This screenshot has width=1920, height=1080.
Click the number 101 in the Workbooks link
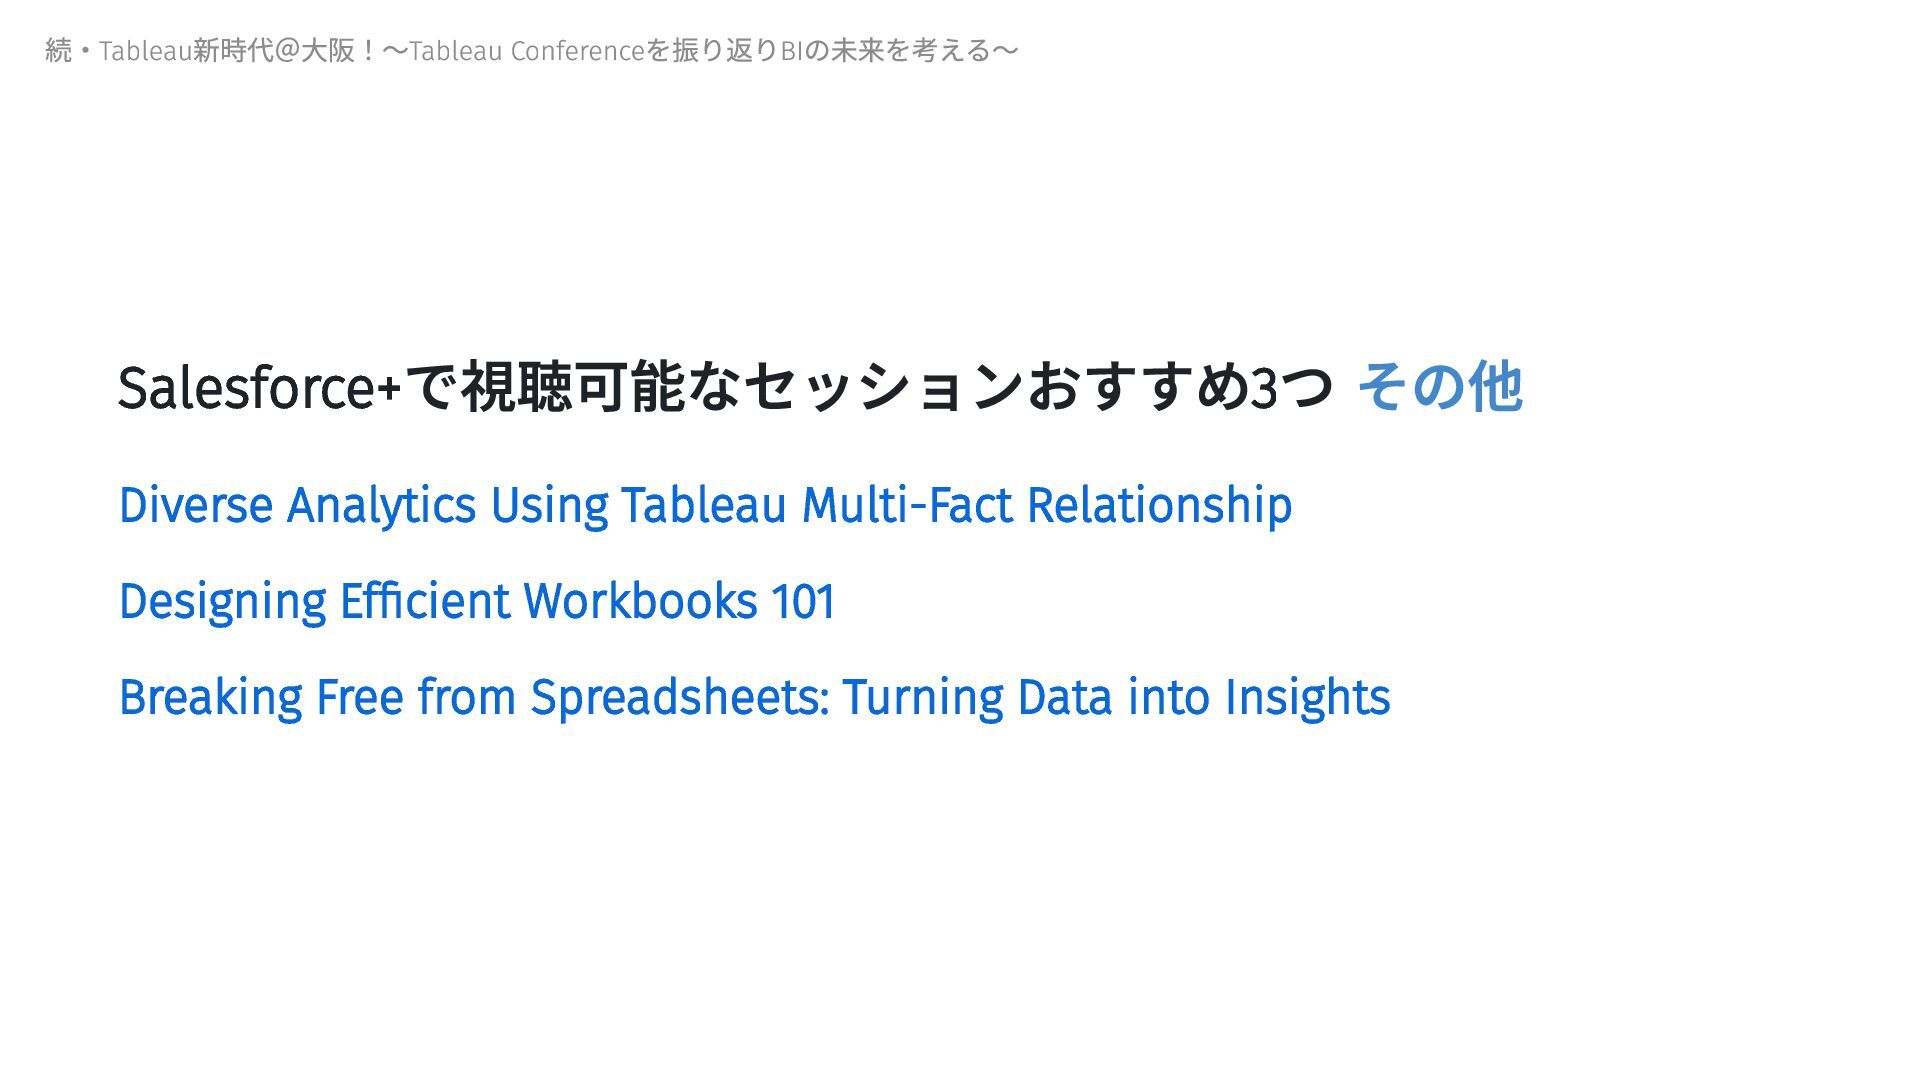[802, 601]
